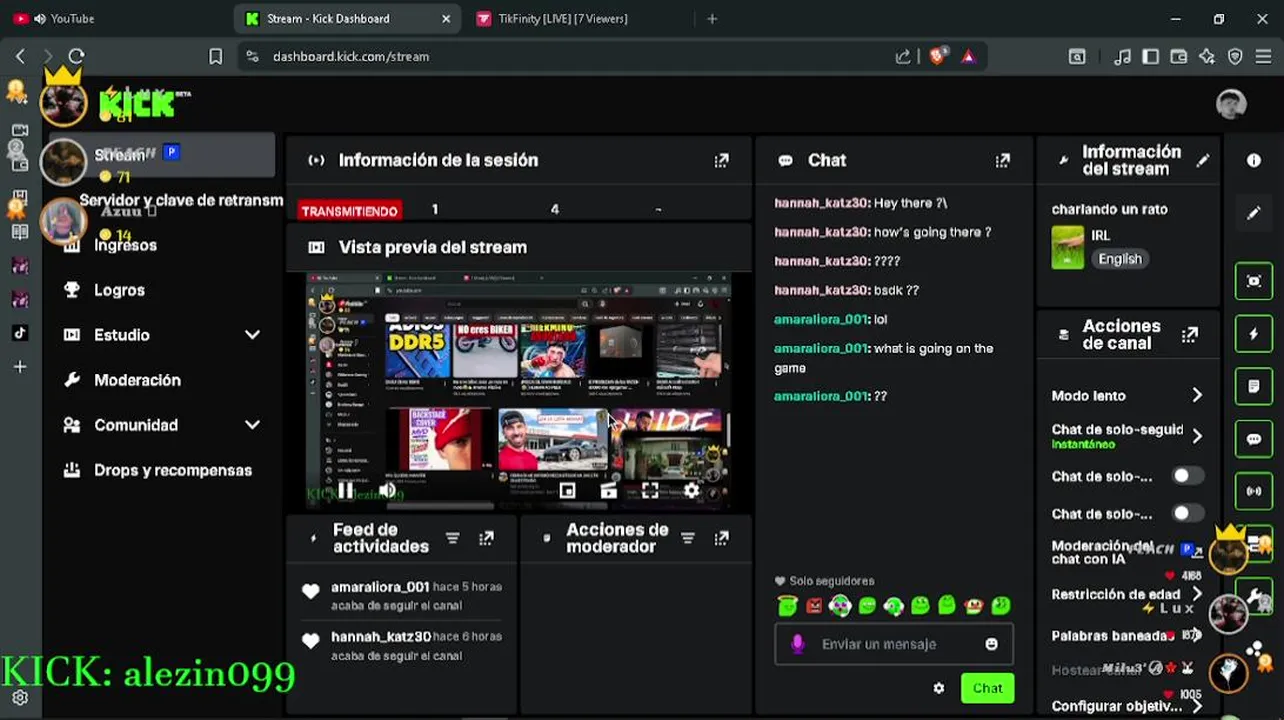Image resolution: width=1284 pixels, height=720 pixels.
Task: Open Ingresos in the sidebar
Action: pyautogui.click(x=125, y=245)
